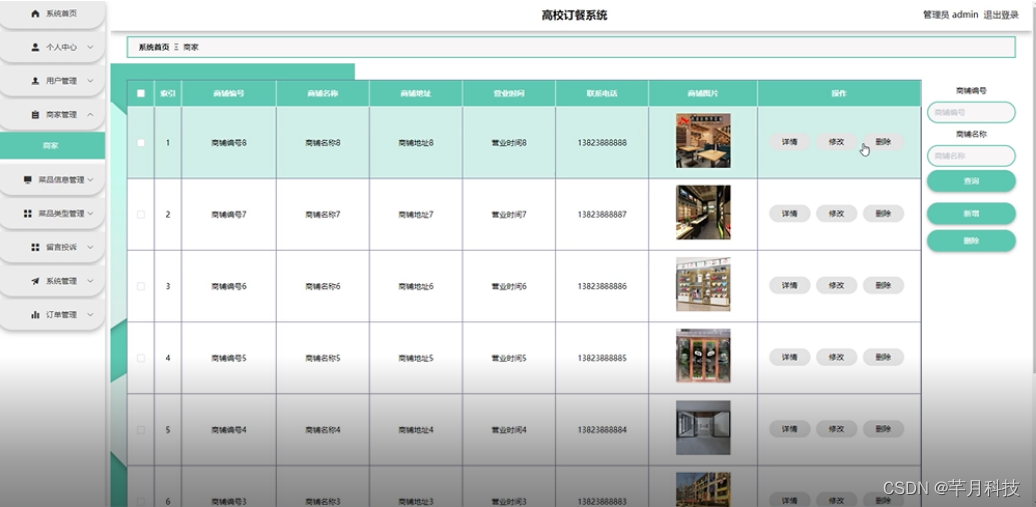Expand the 个人中心 chevron arrow
Image resolution: width=1036 pixels, height=507 pixels.
90,47
